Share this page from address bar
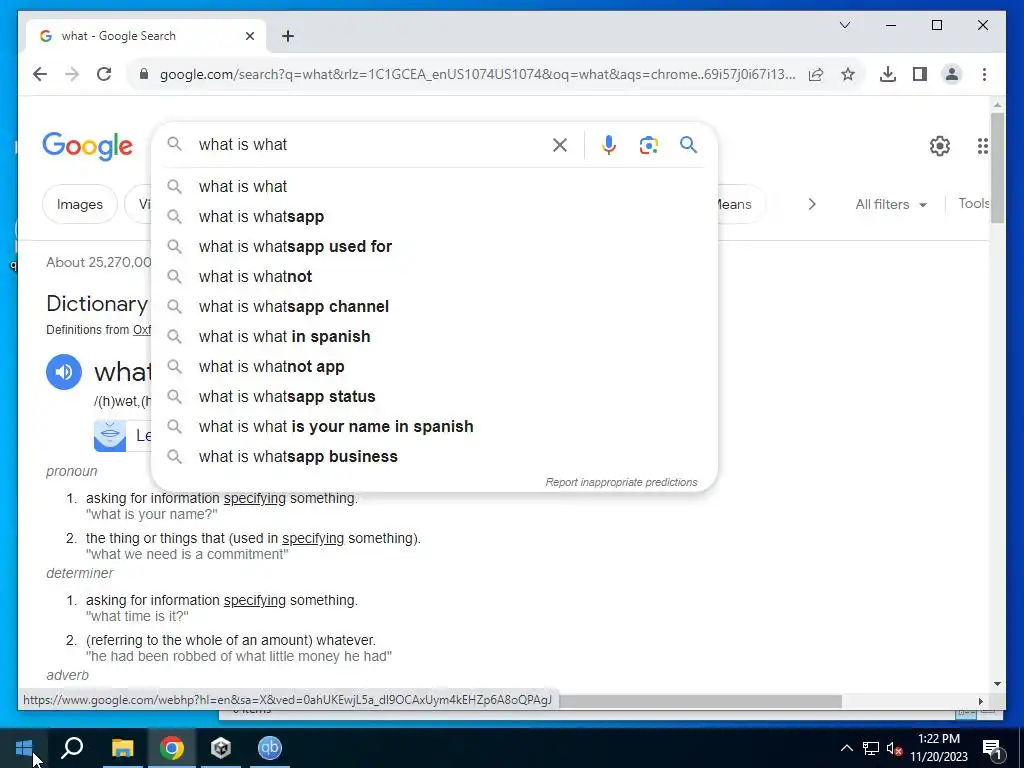 816,74
